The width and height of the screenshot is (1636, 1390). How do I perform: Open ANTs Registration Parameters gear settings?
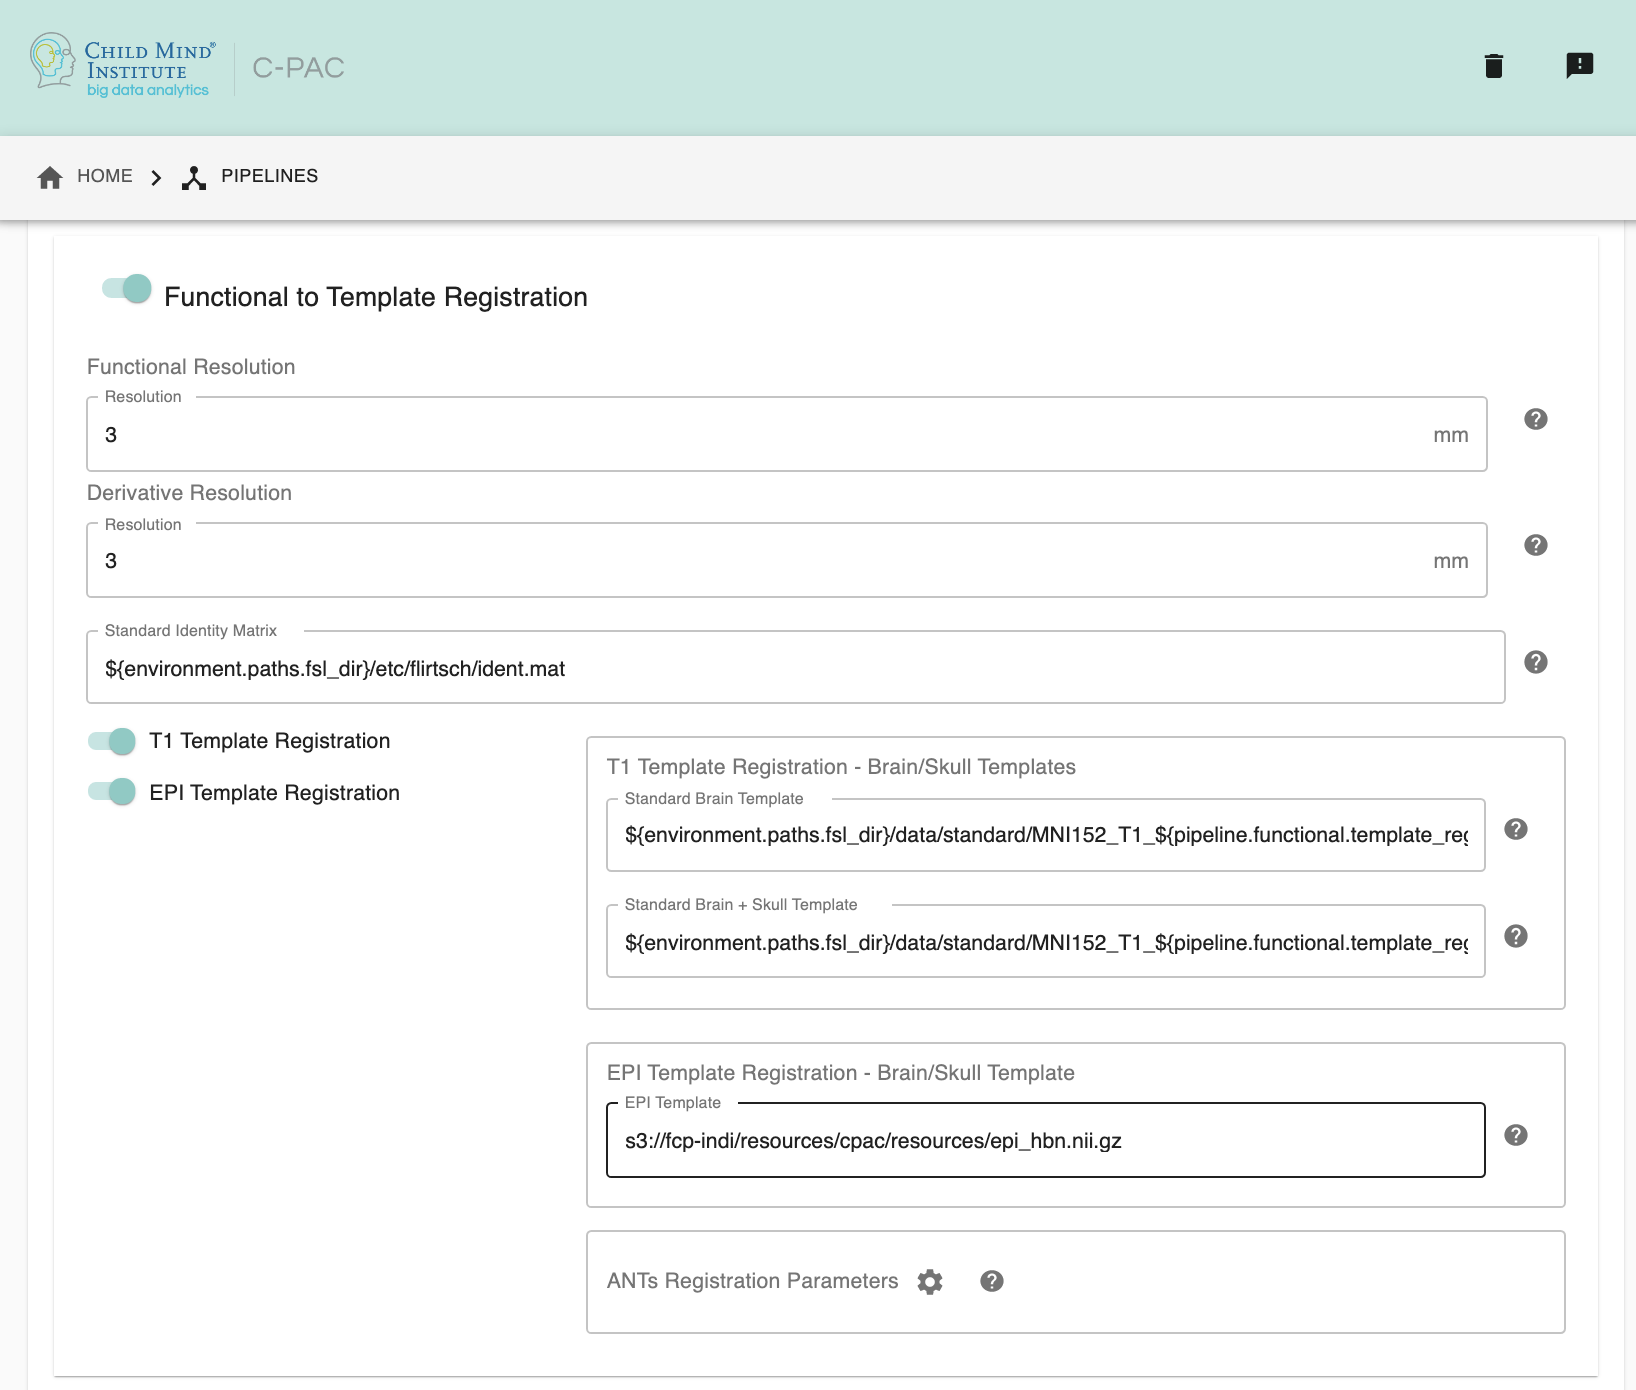pyautogui.click(x=930, y=1282)
